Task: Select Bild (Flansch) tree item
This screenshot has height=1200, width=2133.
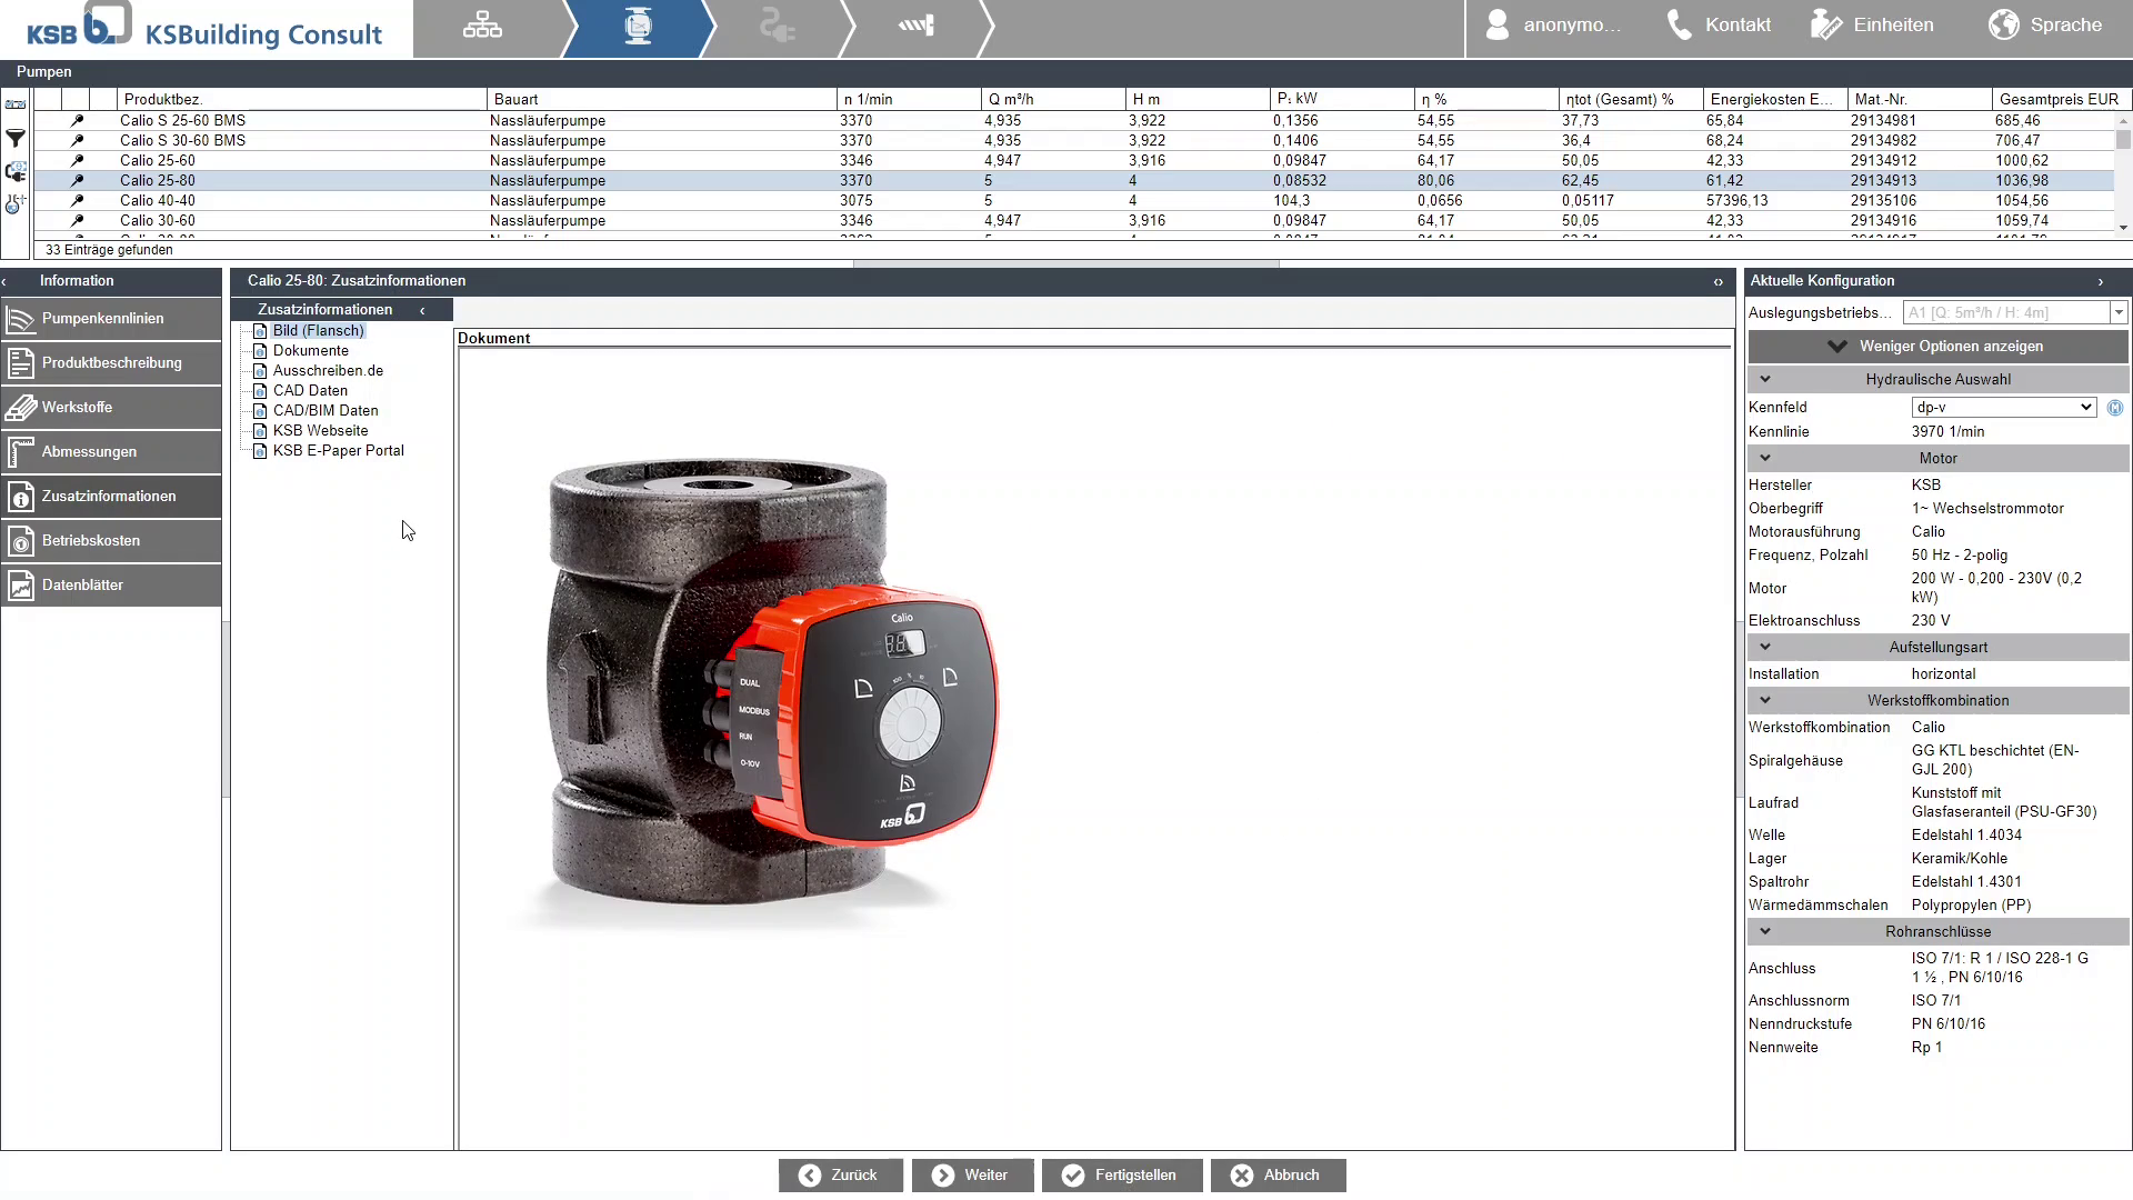Action: click(x=318, y=330)
